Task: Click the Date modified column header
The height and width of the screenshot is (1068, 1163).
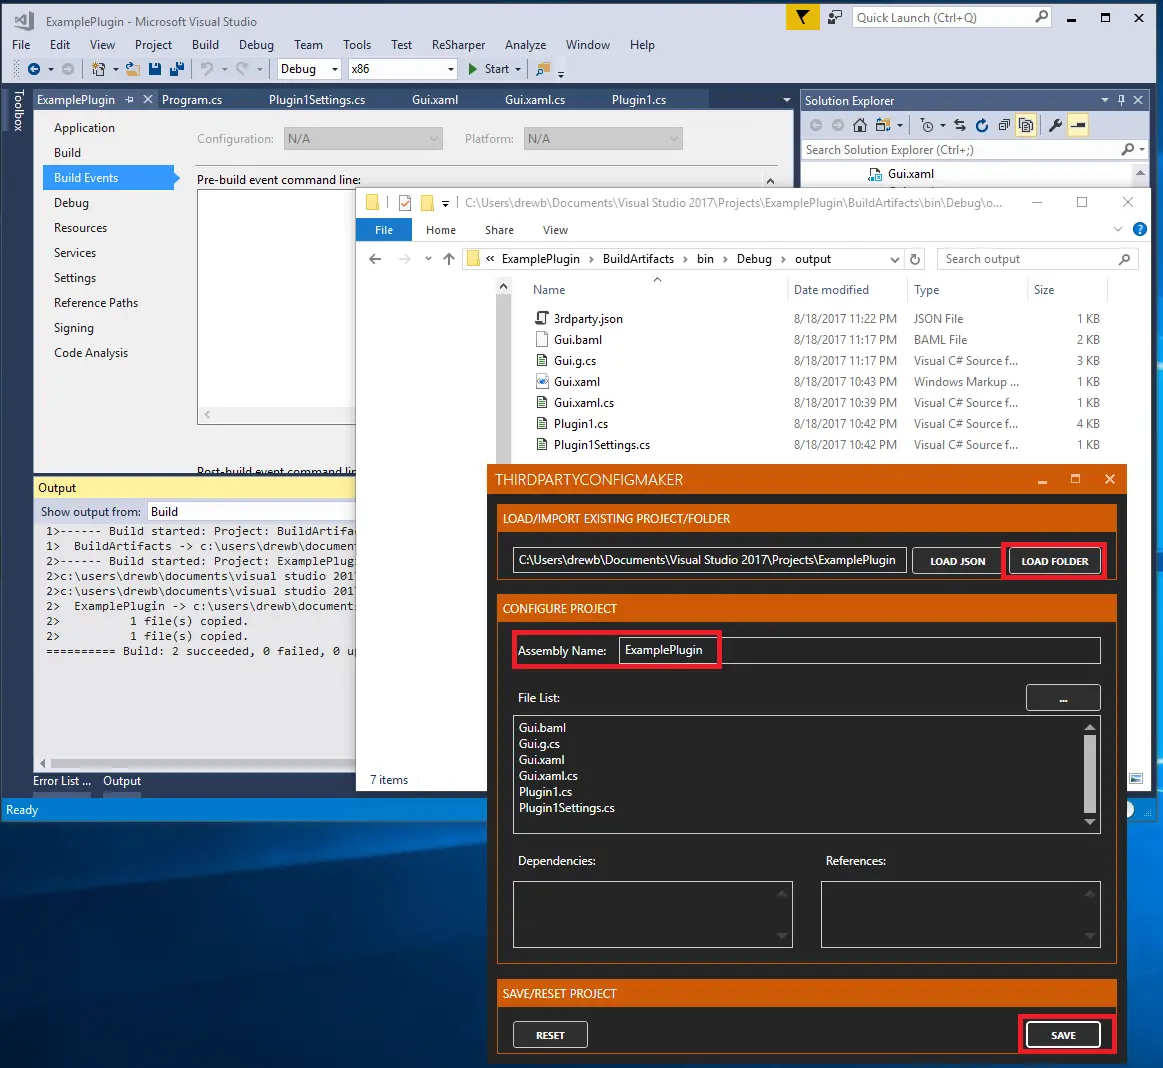Action: click(x=831, y=290)
